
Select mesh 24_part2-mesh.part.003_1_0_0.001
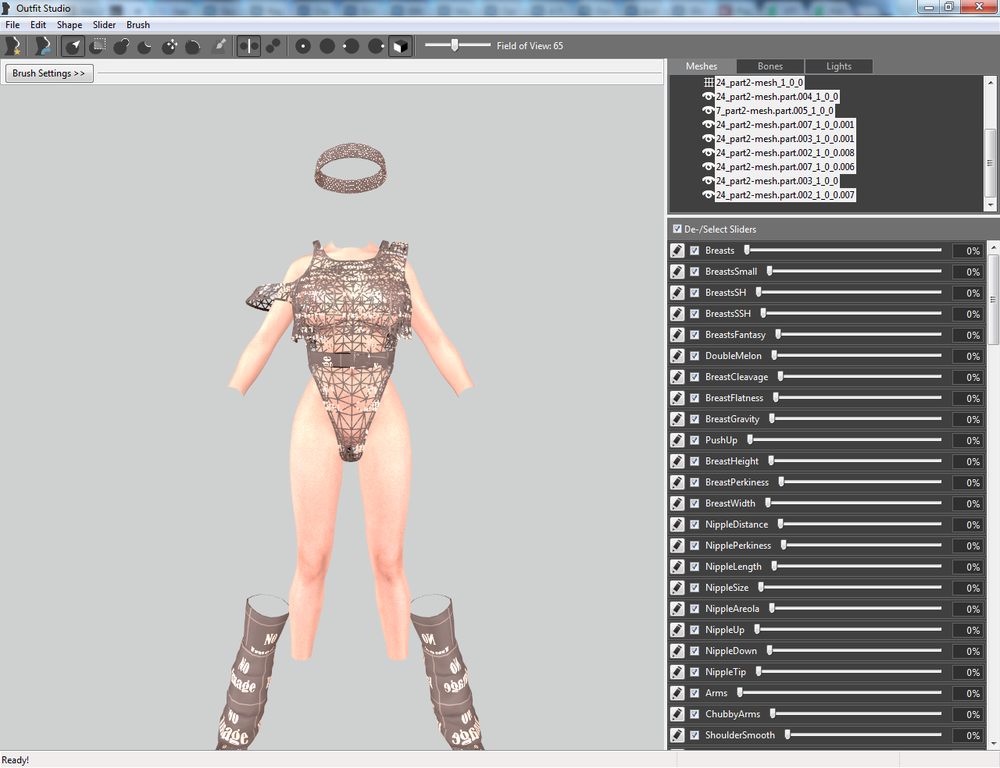[x=784, y=138]
